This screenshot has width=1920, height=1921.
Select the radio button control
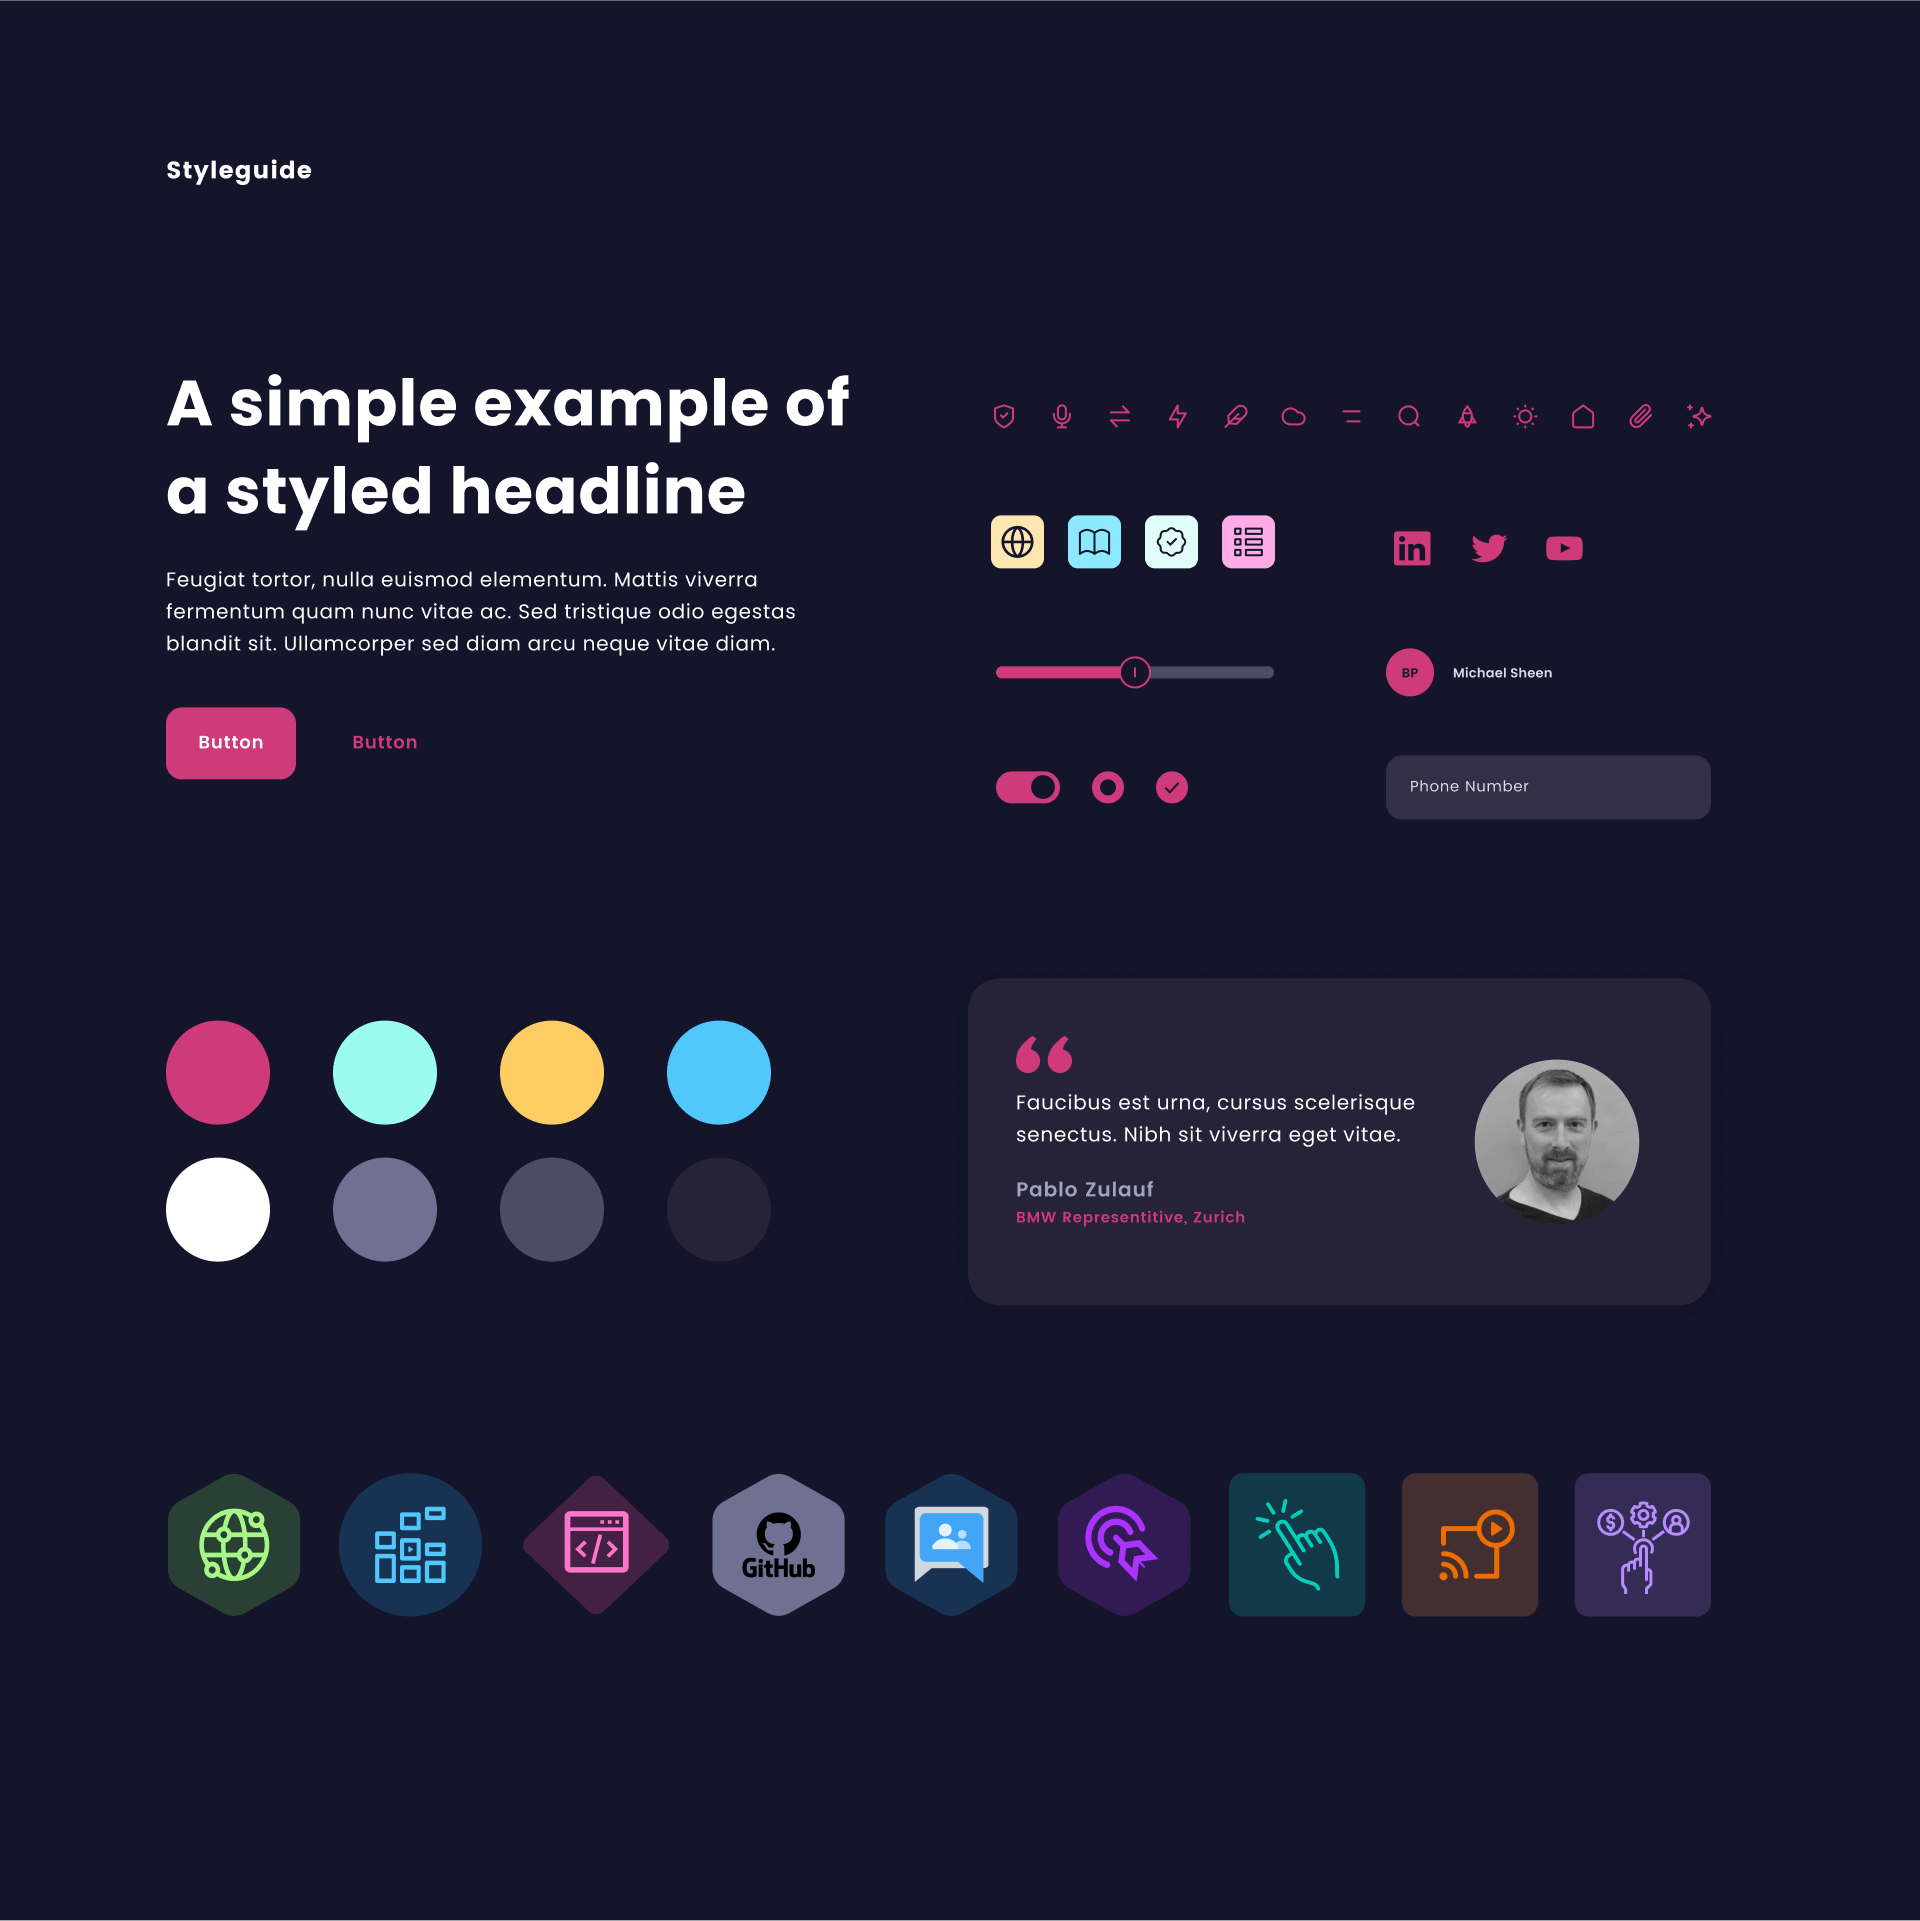pos(1104,786)
